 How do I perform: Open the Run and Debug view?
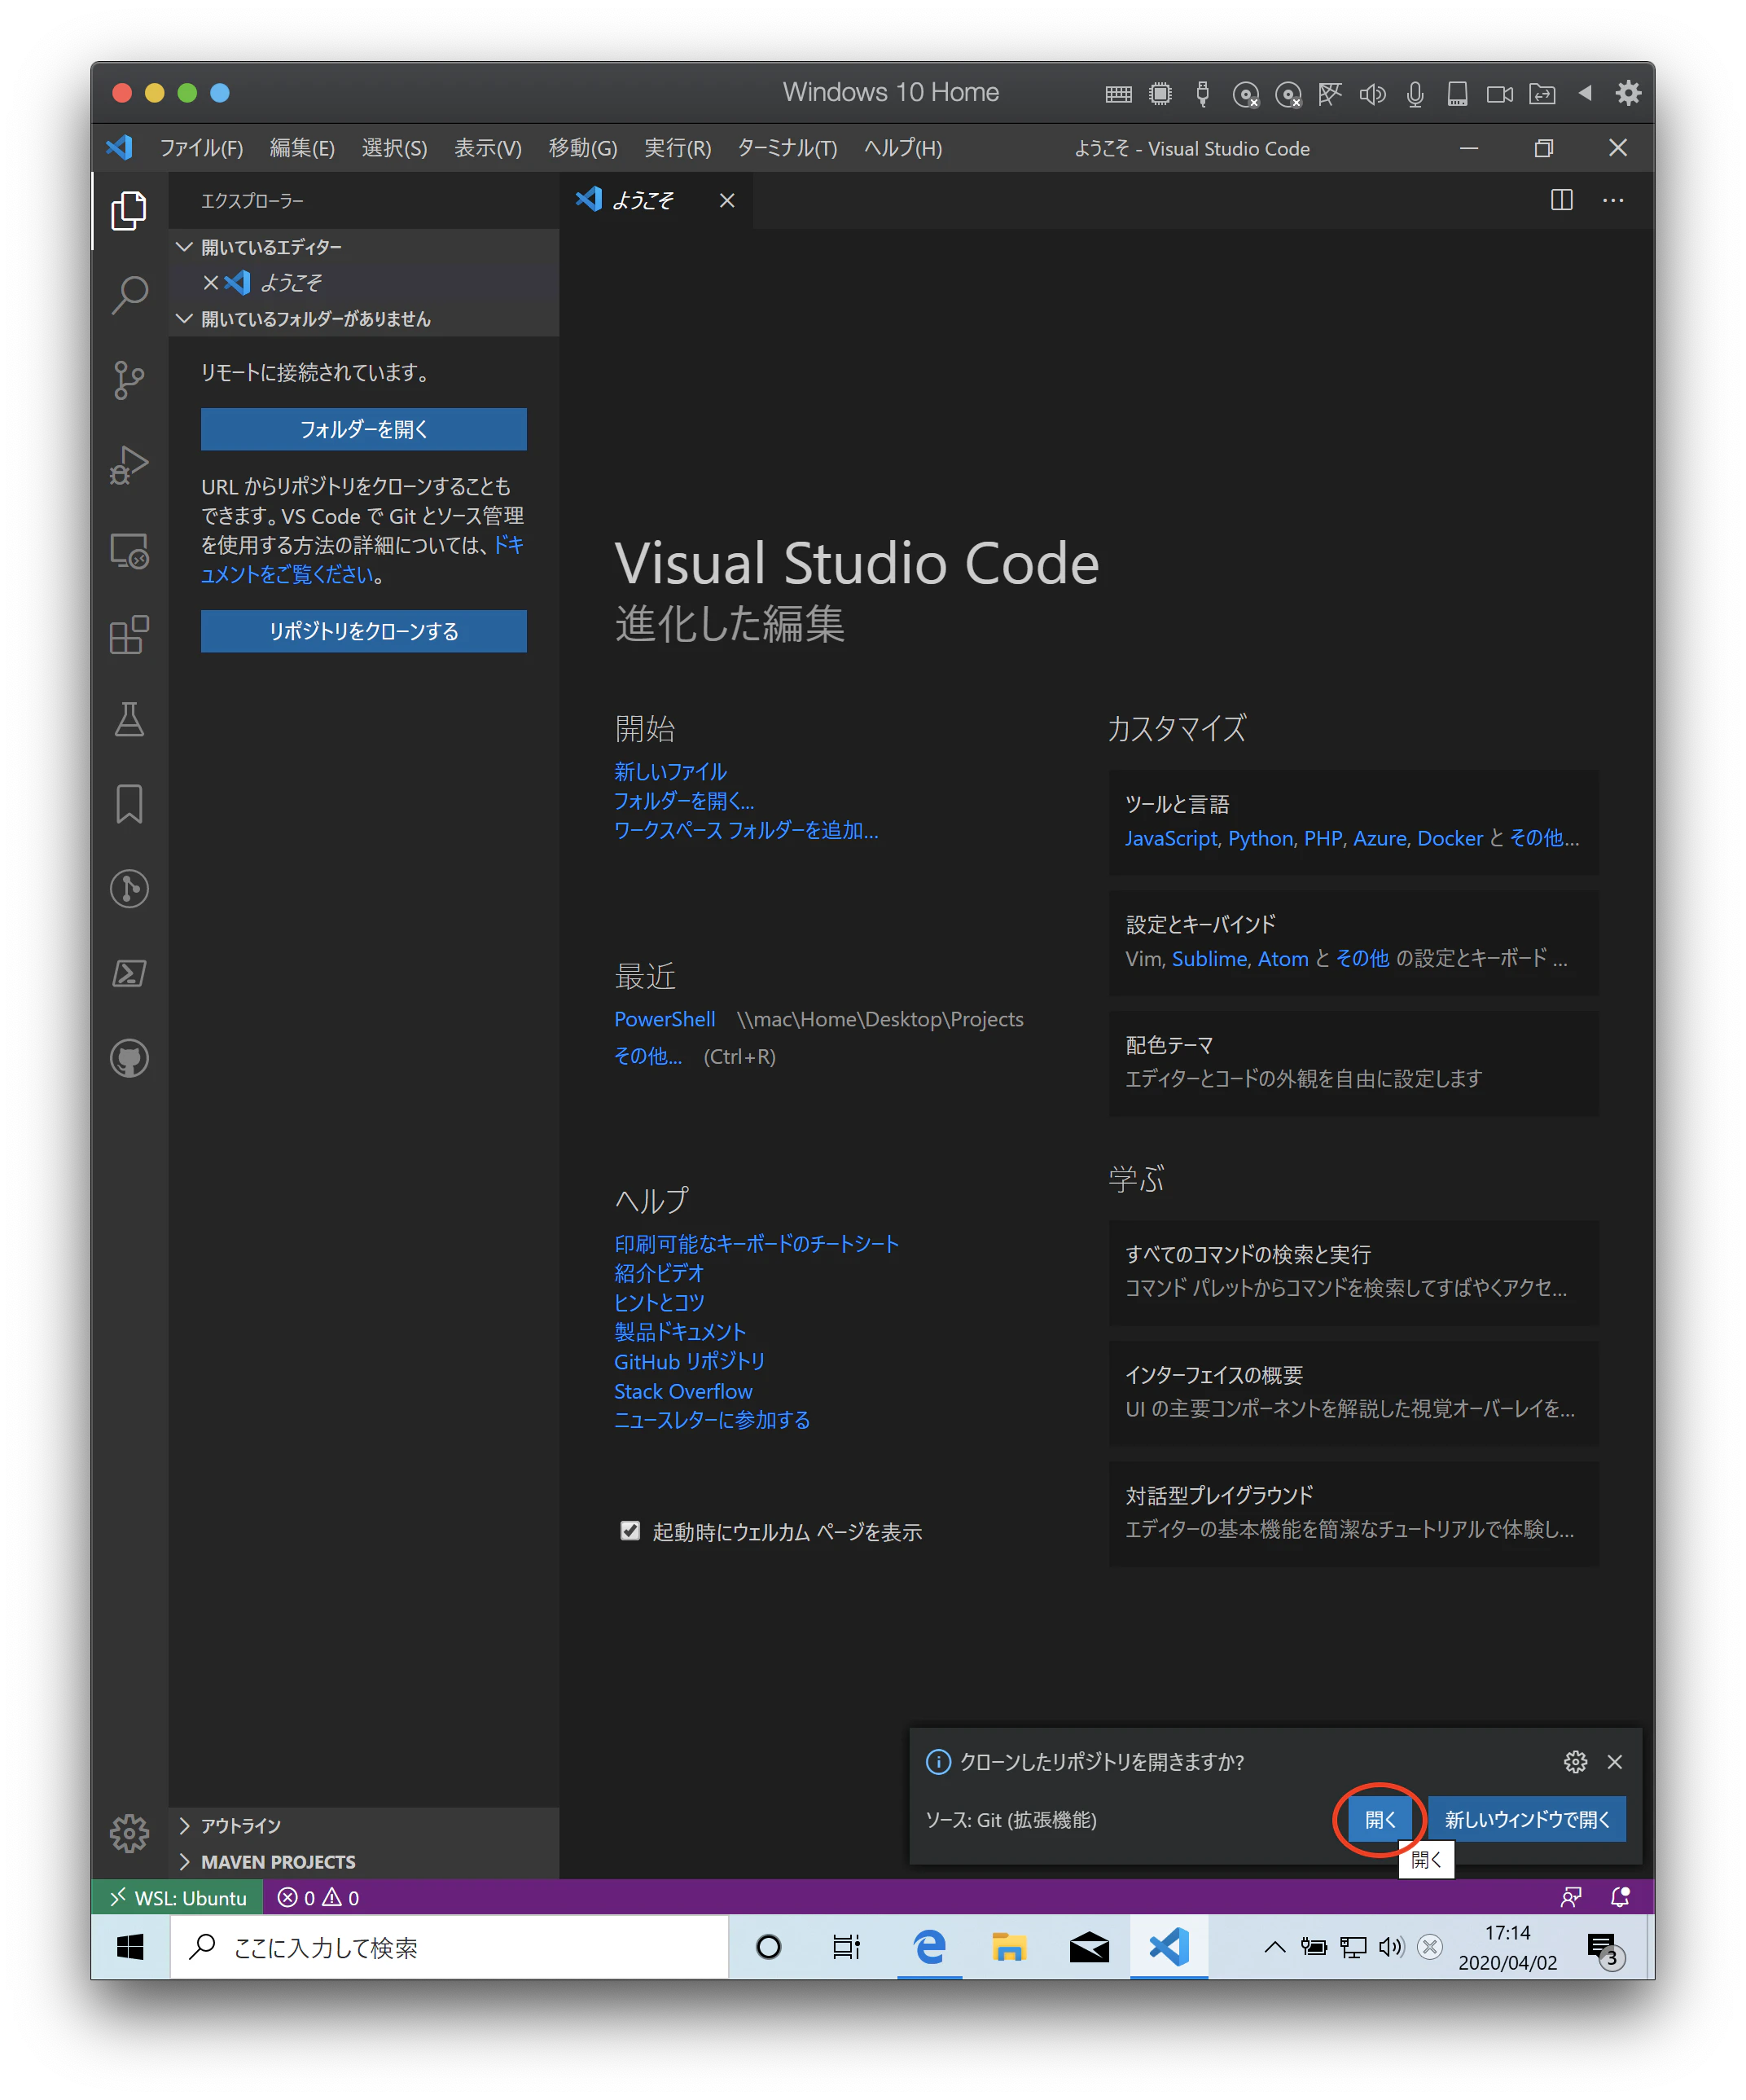click(129, 465)
